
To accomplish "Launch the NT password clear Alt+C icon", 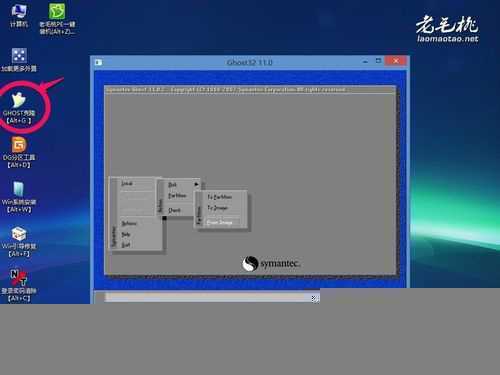I will click(x=19, y=286).
